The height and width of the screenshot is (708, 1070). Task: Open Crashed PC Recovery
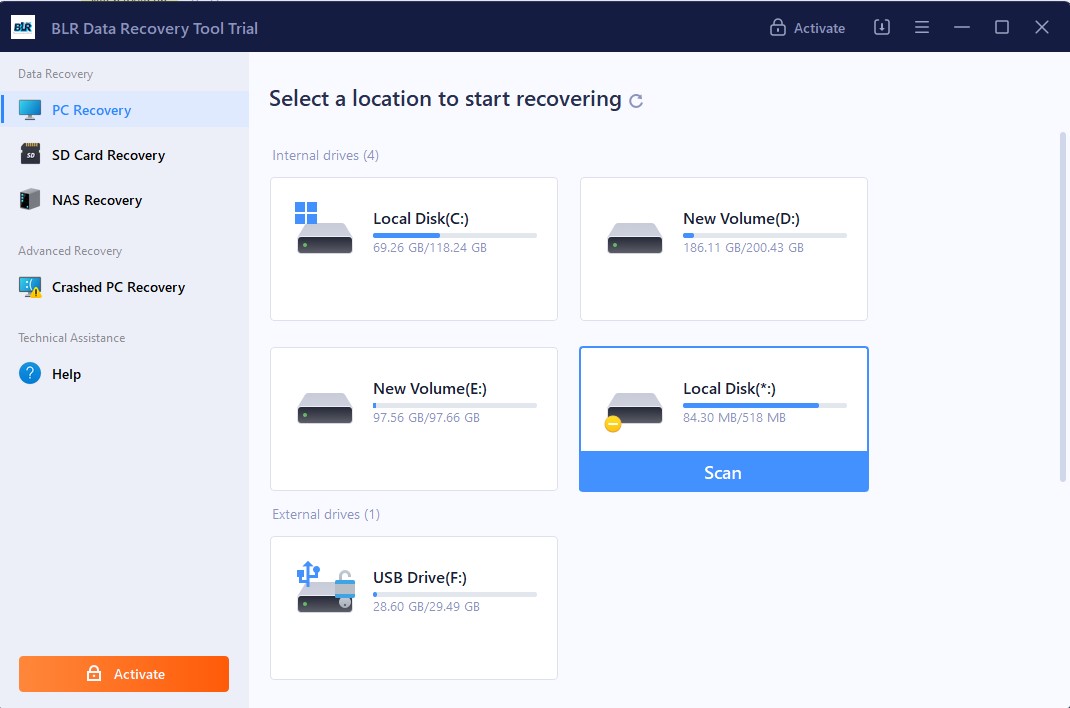coord(124,287)
